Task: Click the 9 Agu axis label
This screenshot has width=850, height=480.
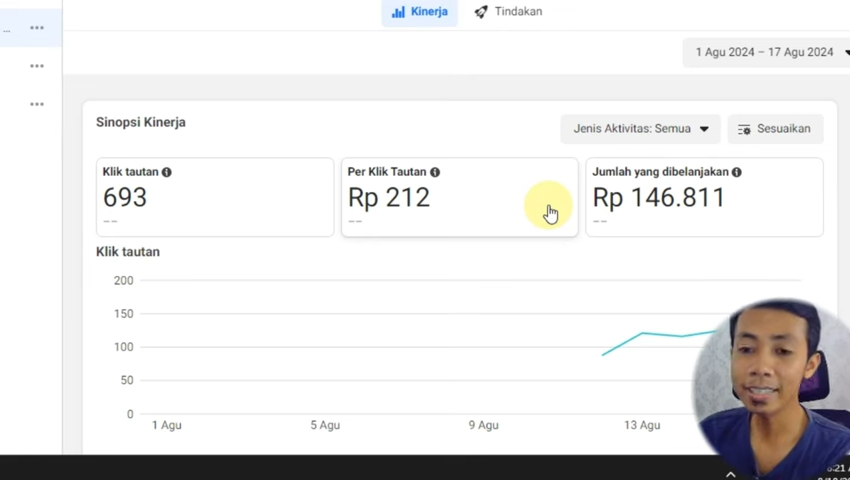Action: point(484,425)
